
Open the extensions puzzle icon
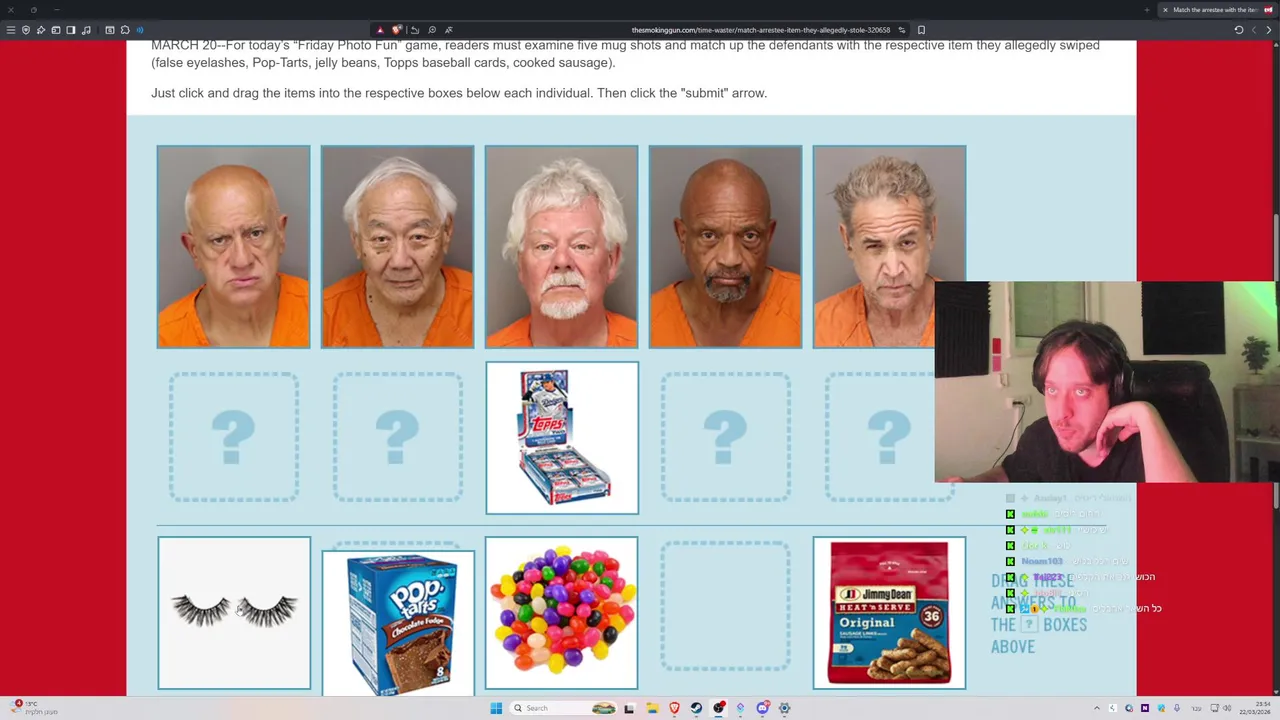(x=125, y=30)
